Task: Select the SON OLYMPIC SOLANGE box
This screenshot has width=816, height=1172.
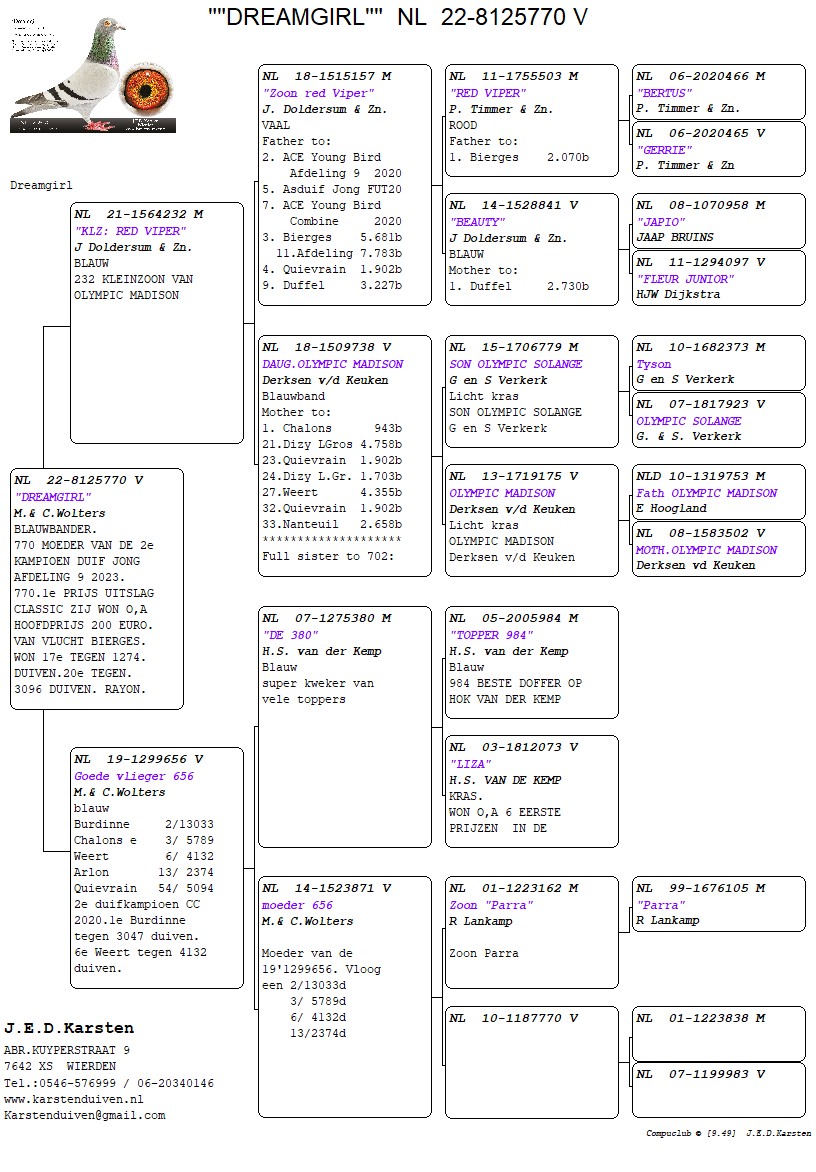Action: click(531, 391)
